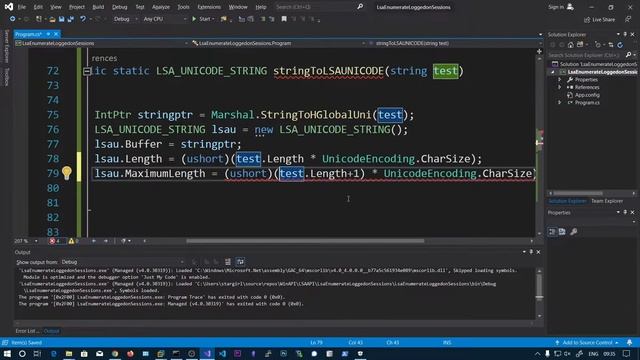
Task: Click the Solution Explorer refresh icon
Action: click(x=620, y=45)
